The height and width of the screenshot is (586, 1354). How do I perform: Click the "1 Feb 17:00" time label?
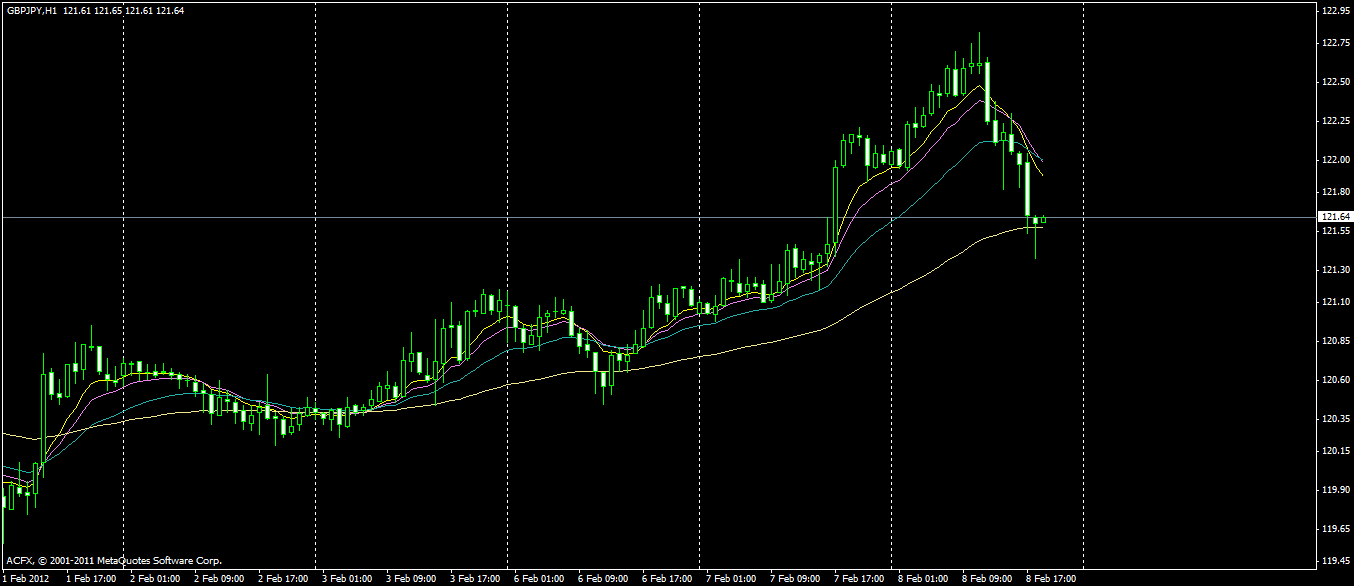pyautogui.click(x=90, y=578)
